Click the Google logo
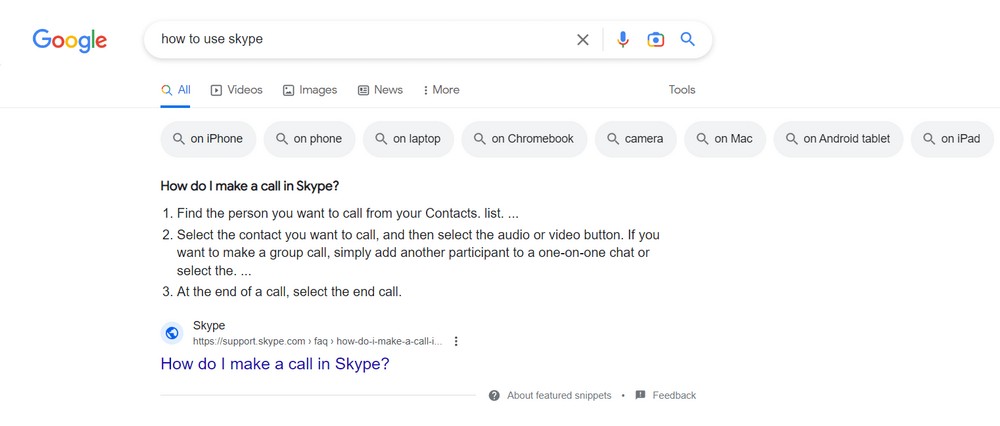Screen dimensions: 1000x426 pos(69,40)
